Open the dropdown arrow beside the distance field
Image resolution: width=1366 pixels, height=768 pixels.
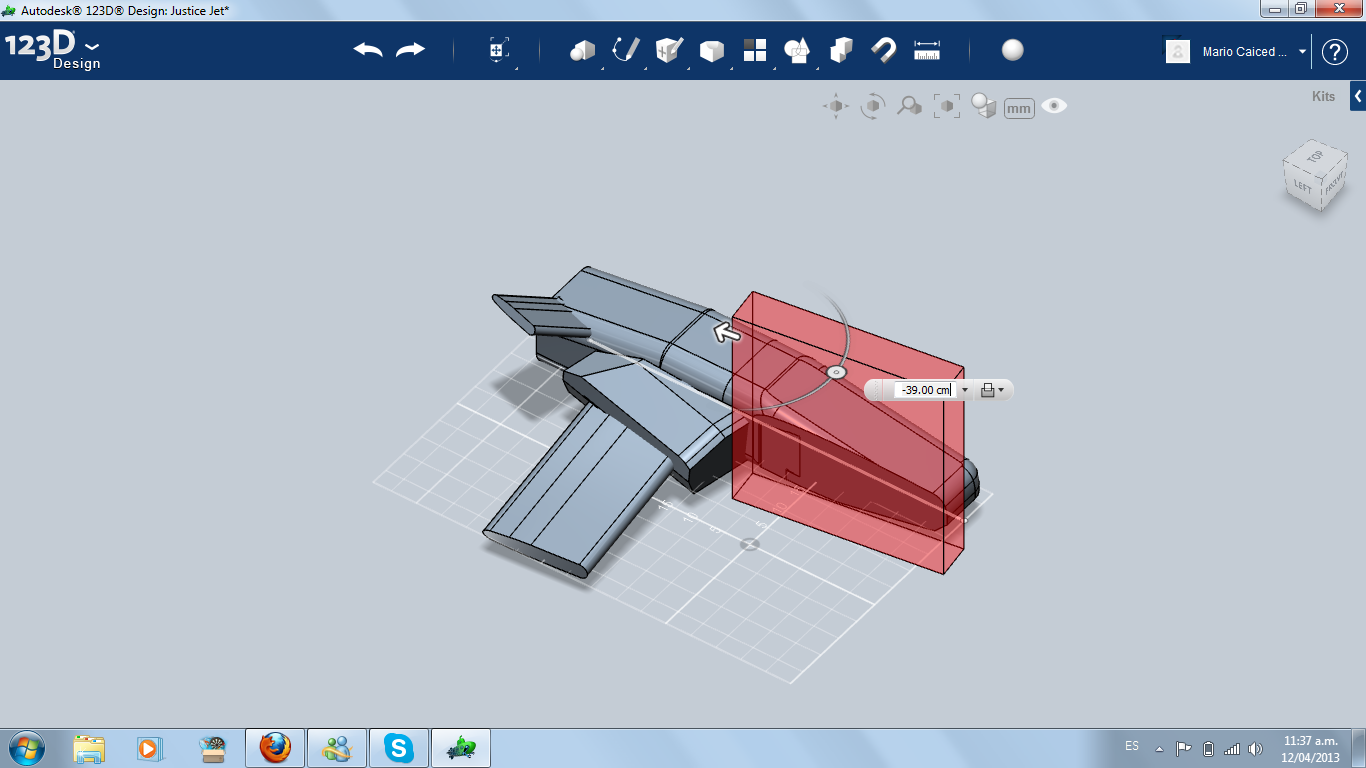click(965, 390)
